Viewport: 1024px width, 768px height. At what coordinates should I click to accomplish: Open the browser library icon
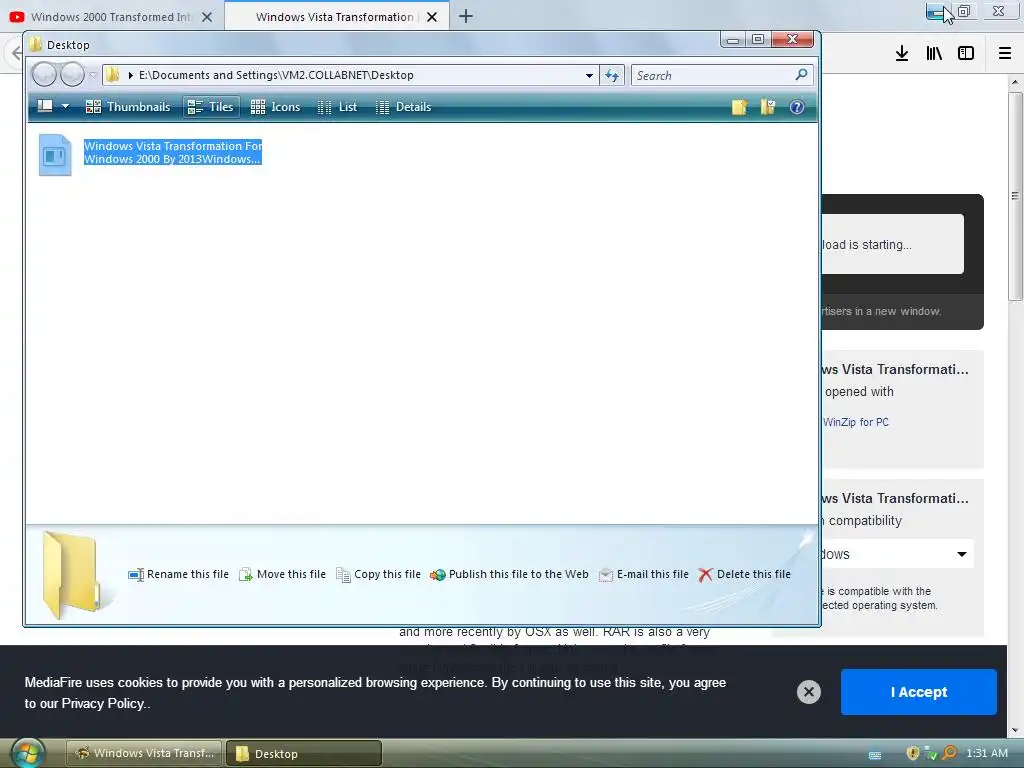pyautogui.click(x=934, y=54)
